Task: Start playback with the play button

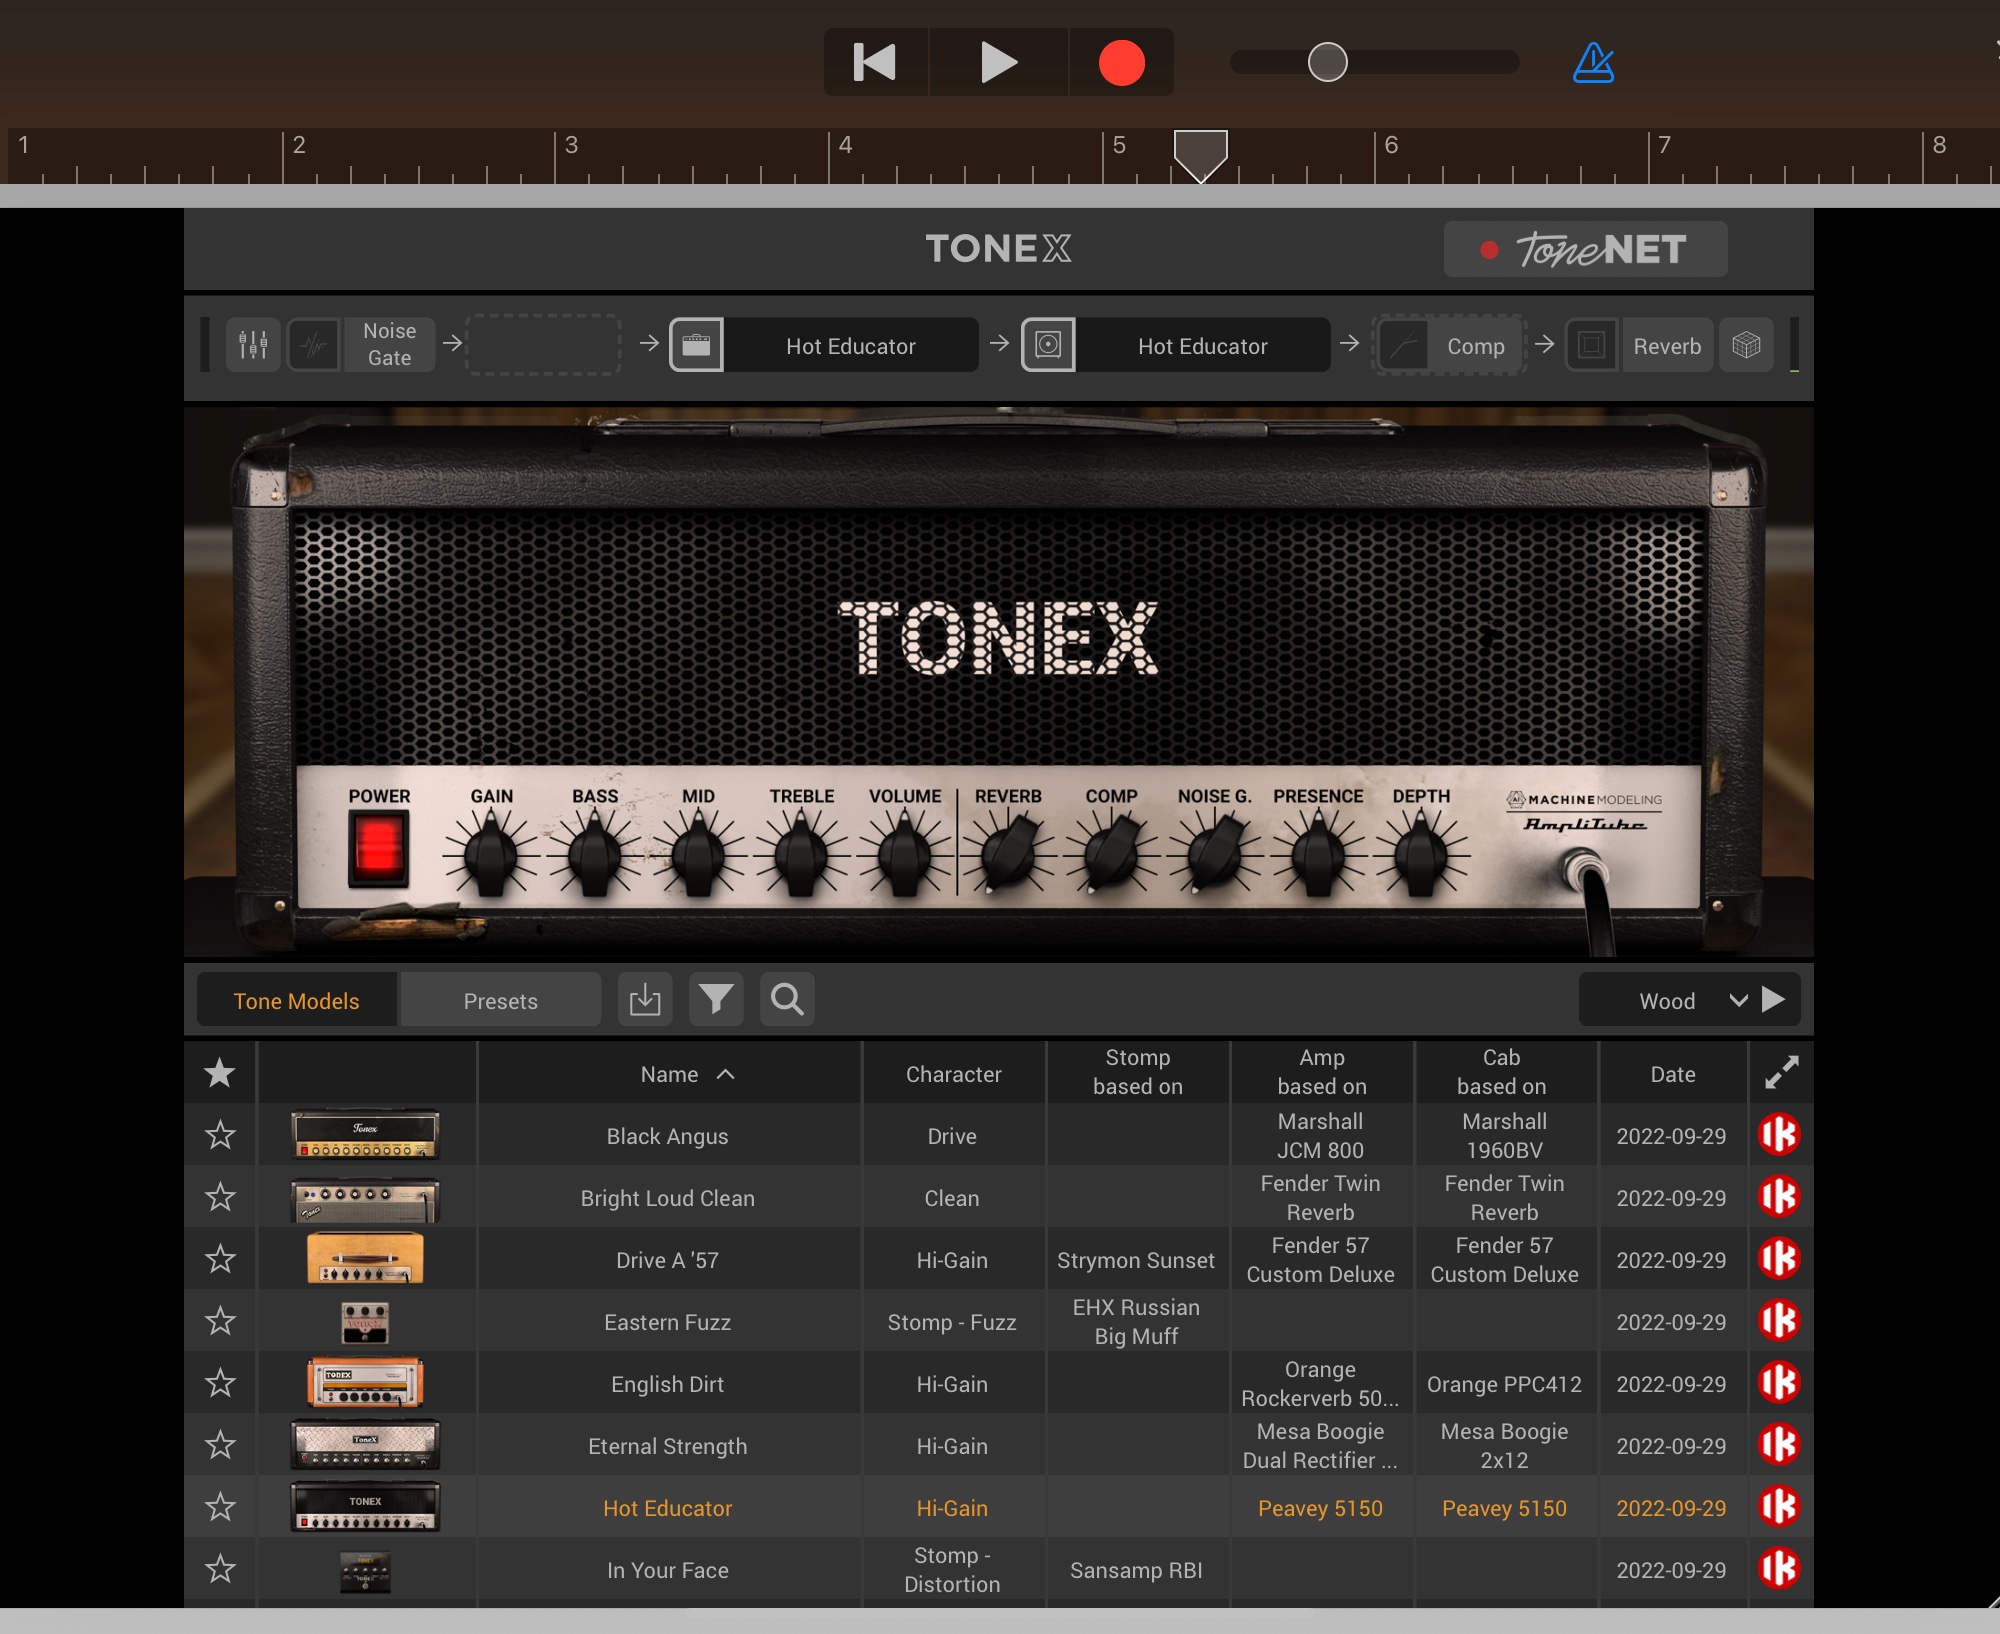Action: pos(998,62)
